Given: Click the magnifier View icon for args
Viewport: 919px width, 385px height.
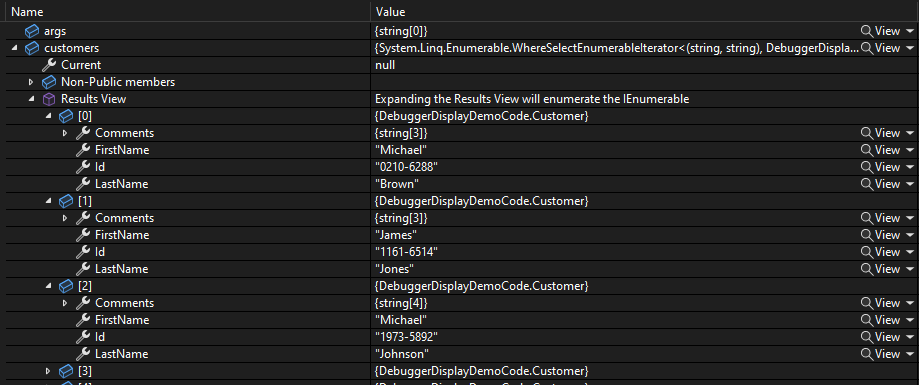Looking at the screenshot, I should [866, 31].
